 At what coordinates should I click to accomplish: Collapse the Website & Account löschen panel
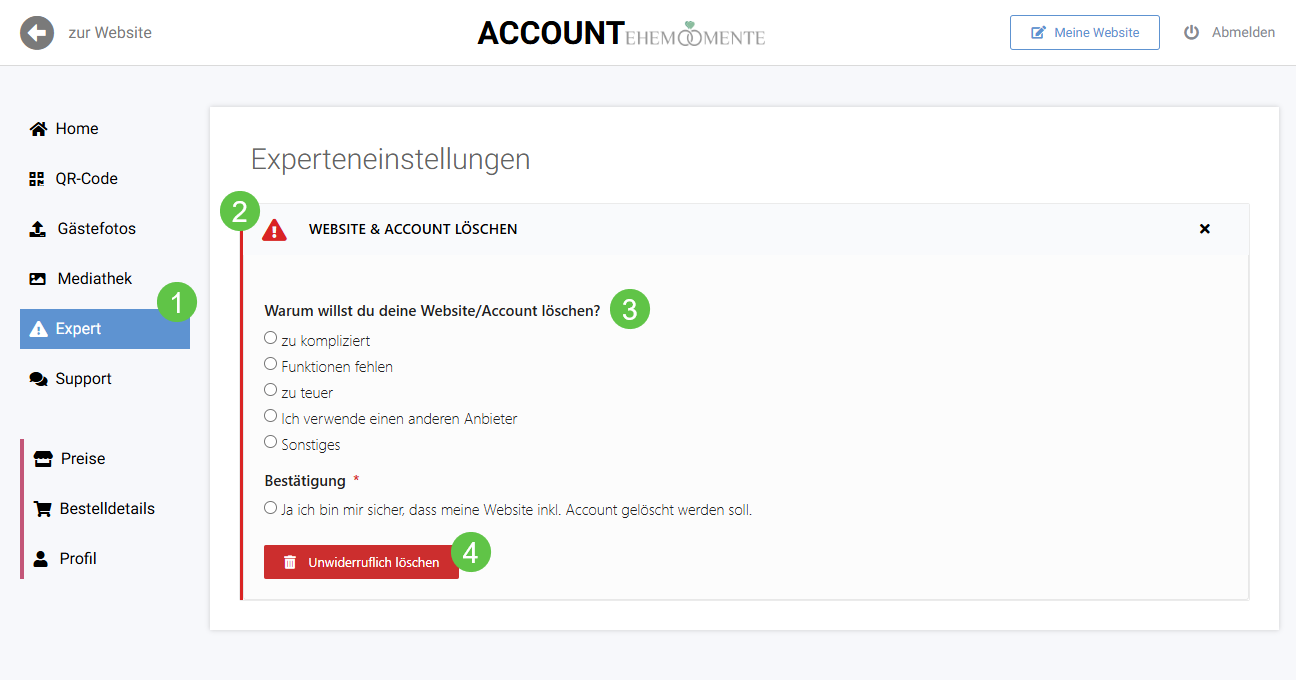click(1205, 229)
